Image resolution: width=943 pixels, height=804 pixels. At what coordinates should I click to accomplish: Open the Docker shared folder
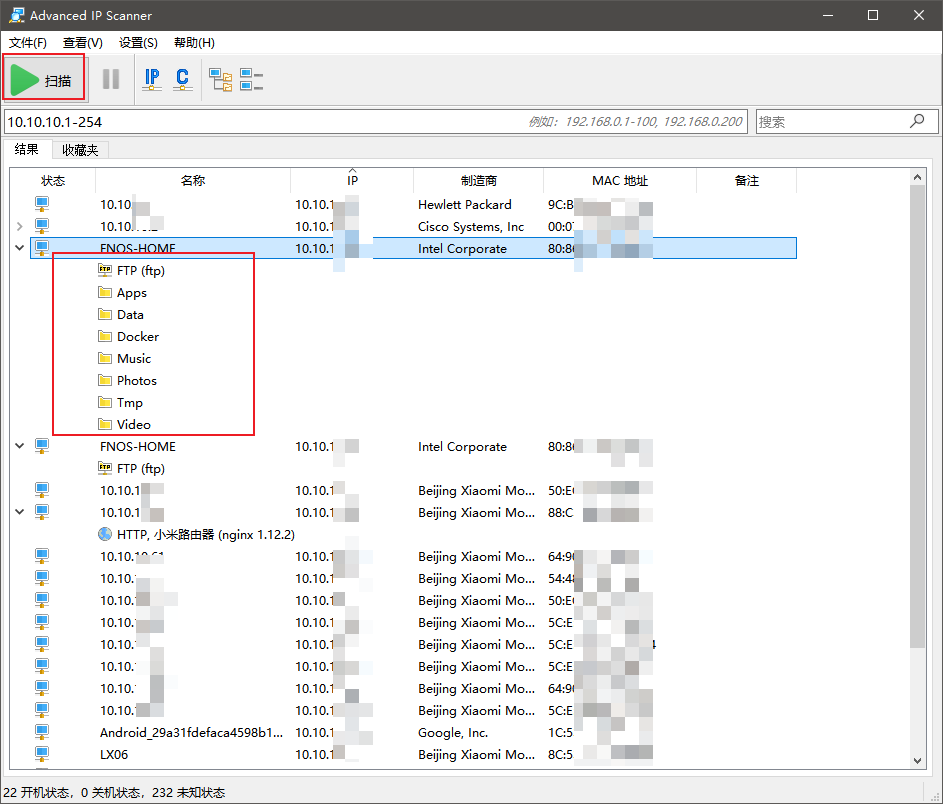[x=138, y=337]
